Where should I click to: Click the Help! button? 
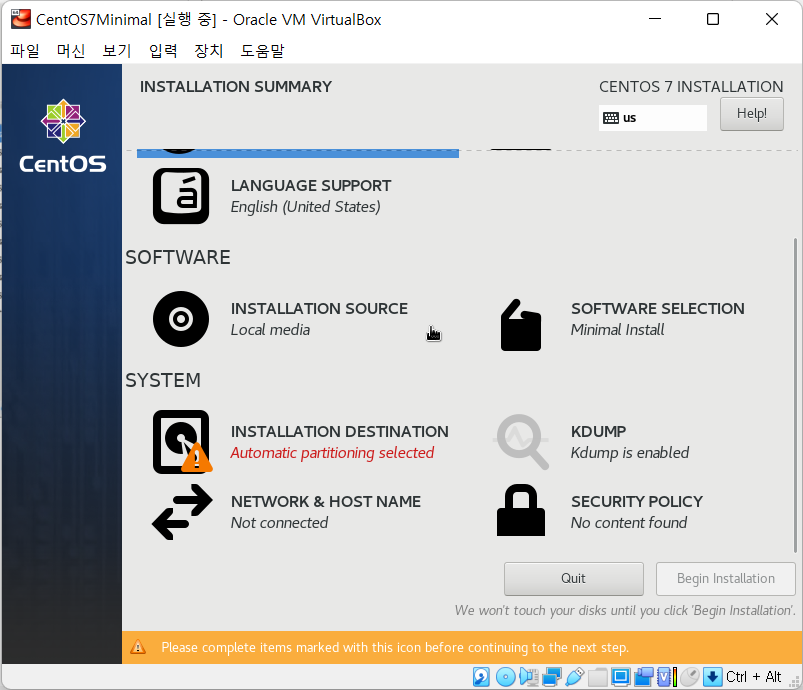(752, 114)
